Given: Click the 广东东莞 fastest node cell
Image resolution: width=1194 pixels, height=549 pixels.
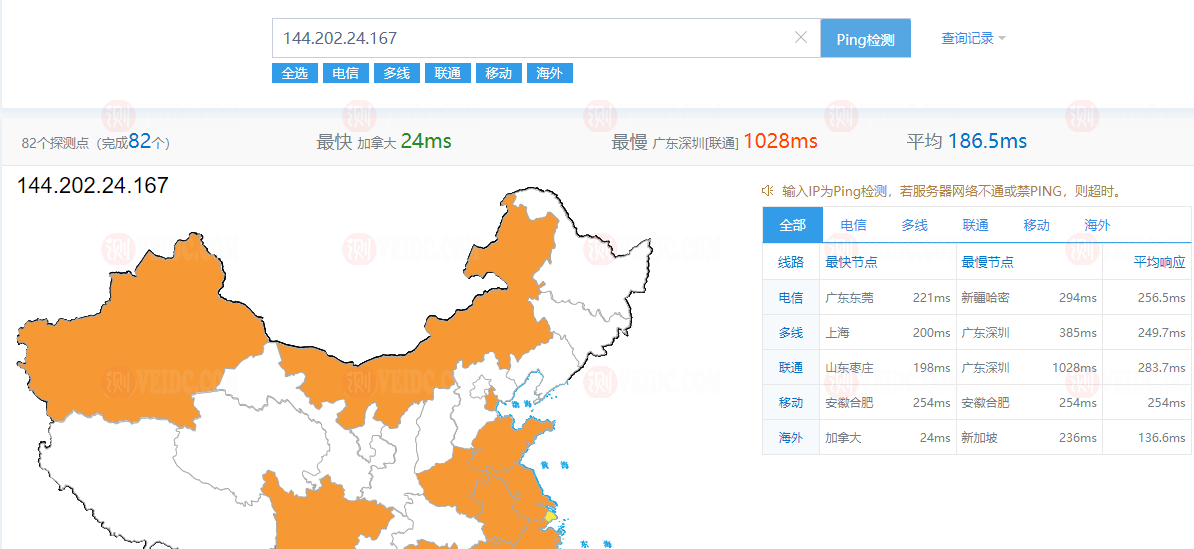Looking at the screenshot, I should [849, 298].
